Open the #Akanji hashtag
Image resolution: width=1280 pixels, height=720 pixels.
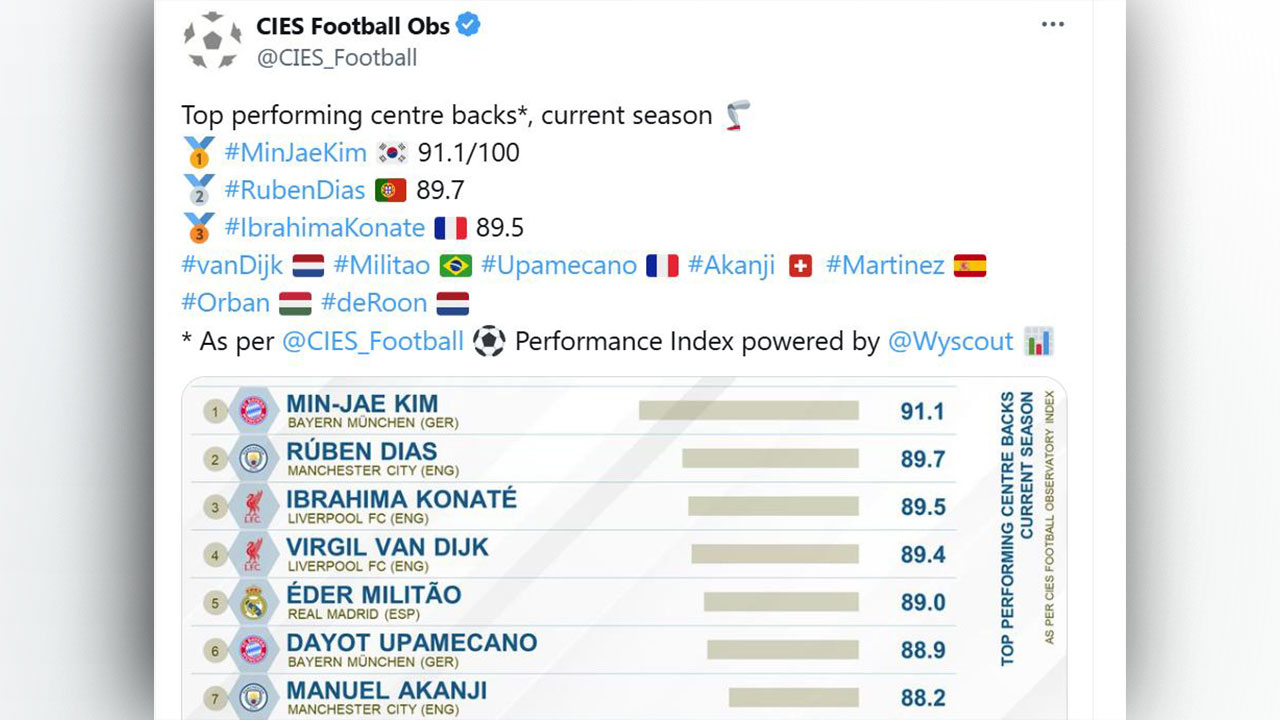(x=739, y=266)
